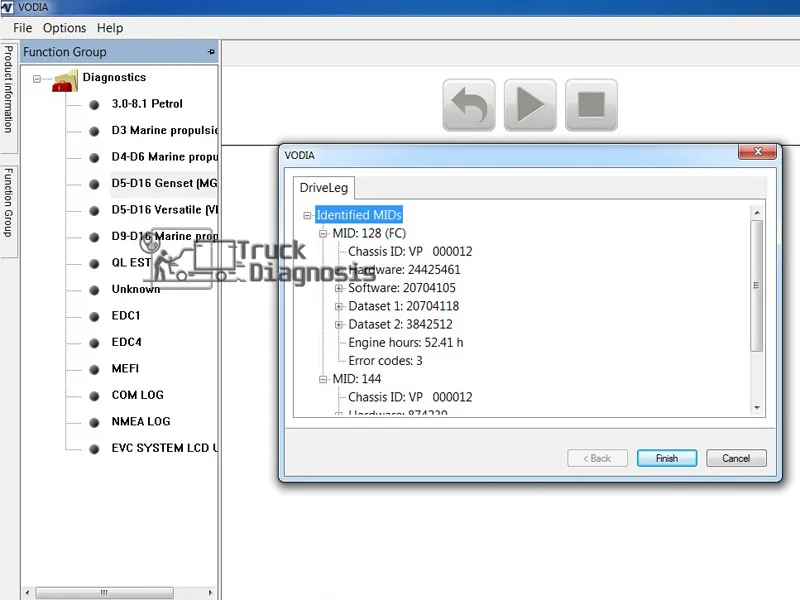Open the Options menu
This screenshot has width=800, height=600.
(64, 28)
